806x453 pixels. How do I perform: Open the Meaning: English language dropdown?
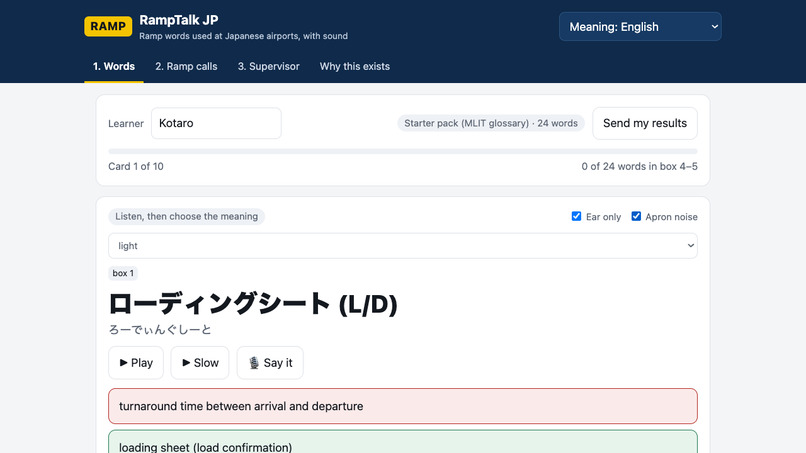640,27
